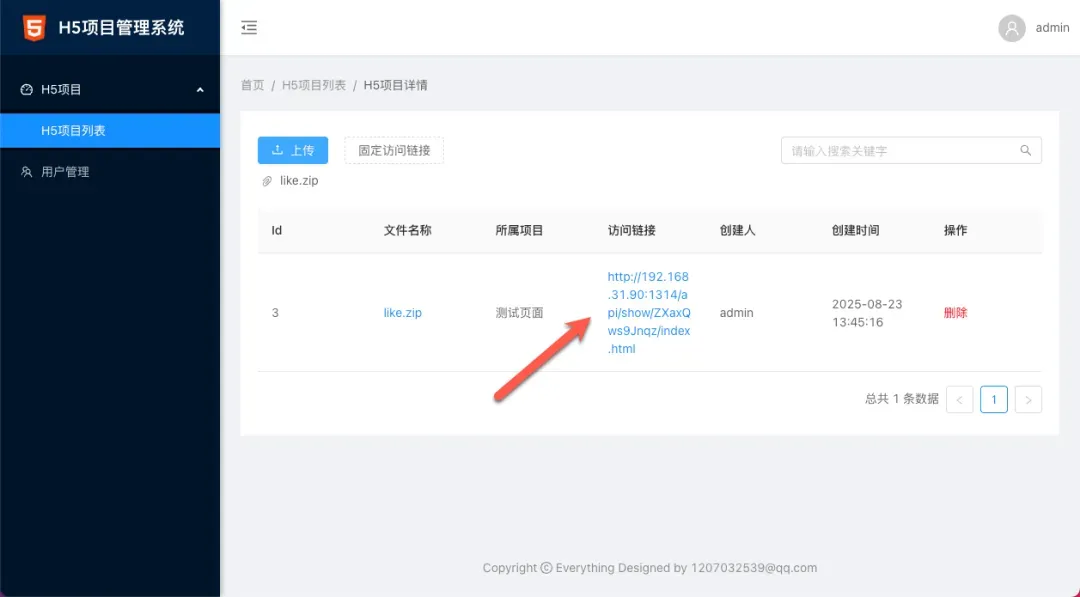1080x597 pixels.
Task: Click the HTML5 logo in the sidebar header
Action: tap(34, 27)
